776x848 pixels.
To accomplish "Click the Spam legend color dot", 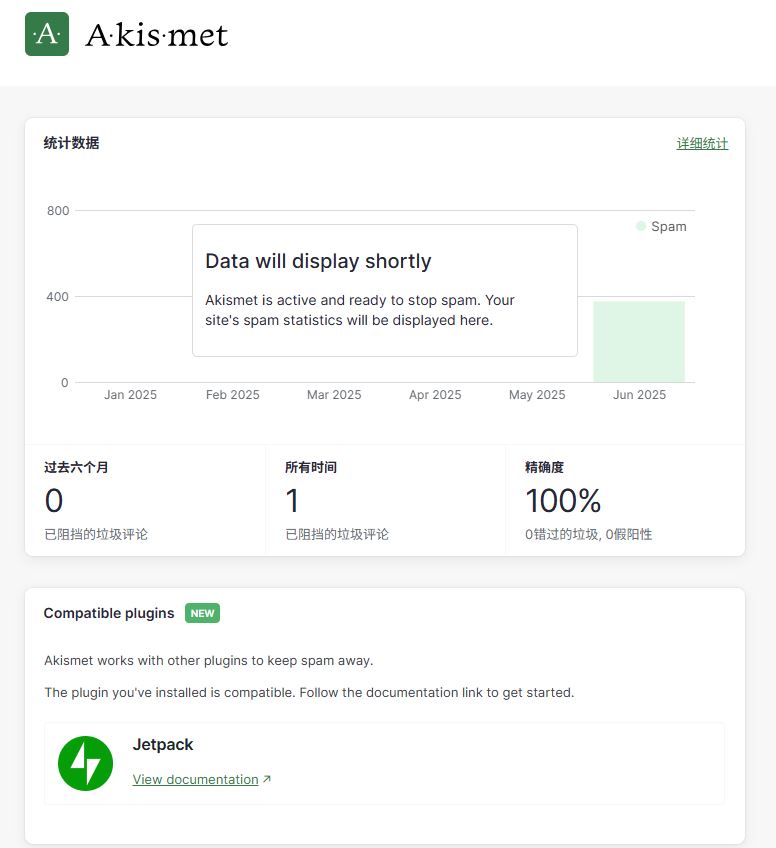I will point(641,226).
